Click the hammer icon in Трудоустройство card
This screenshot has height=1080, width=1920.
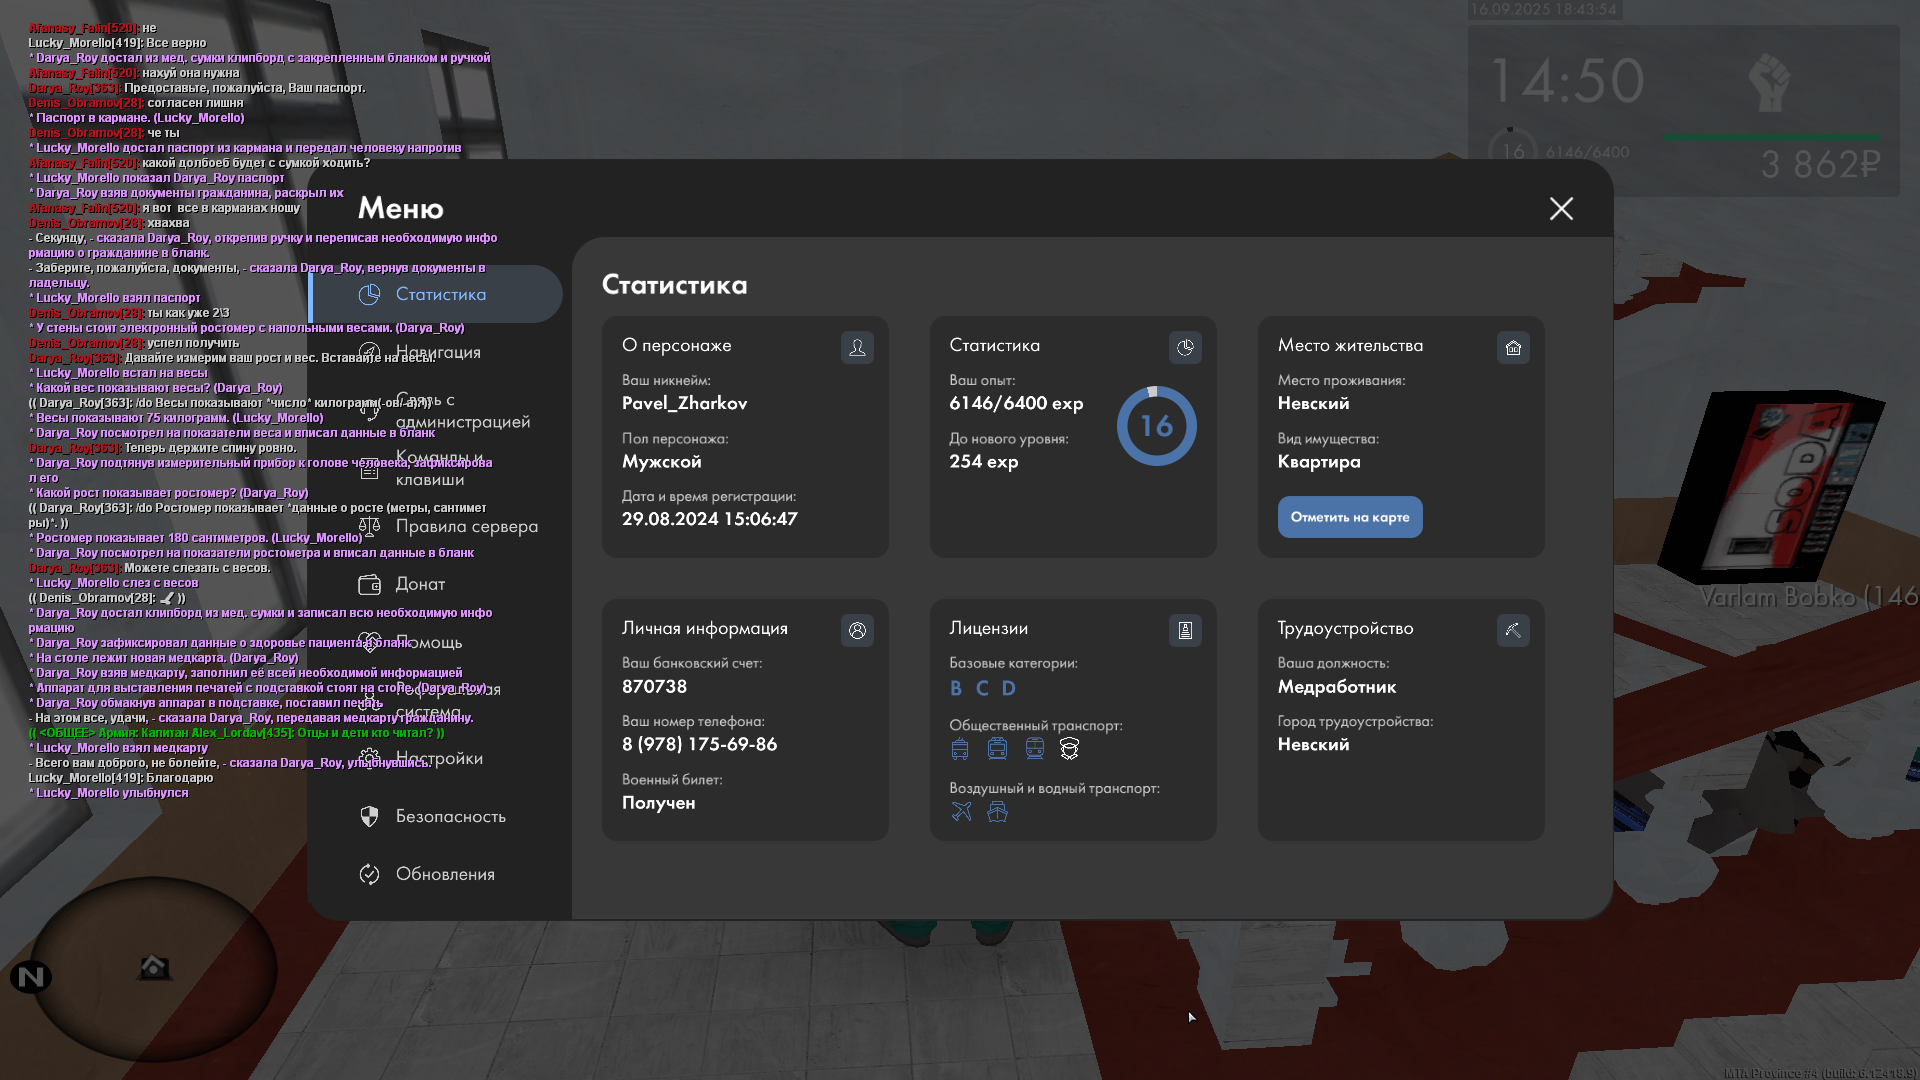tap(1513, 630)
